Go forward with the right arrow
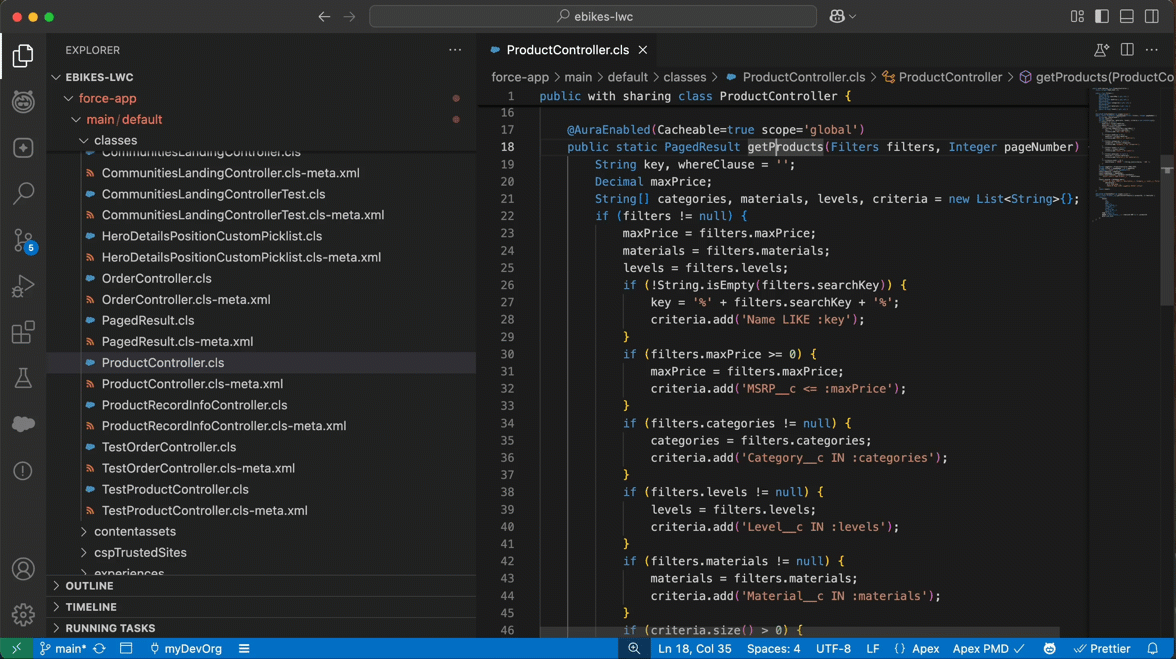Viewport: 1176px width, 659px height. point(350,16)
